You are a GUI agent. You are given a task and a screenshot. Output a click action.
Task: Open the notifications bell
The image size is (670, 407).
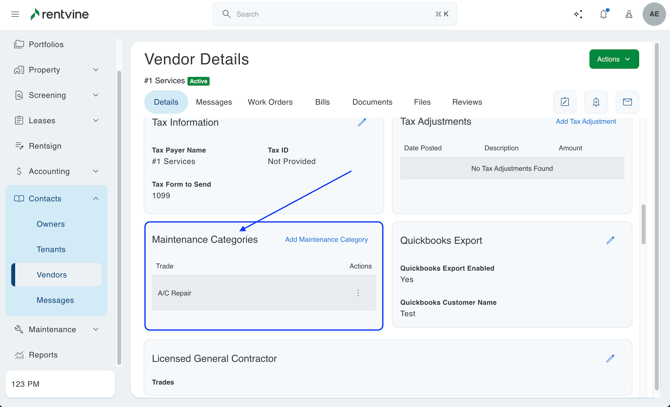pos(603,14)
